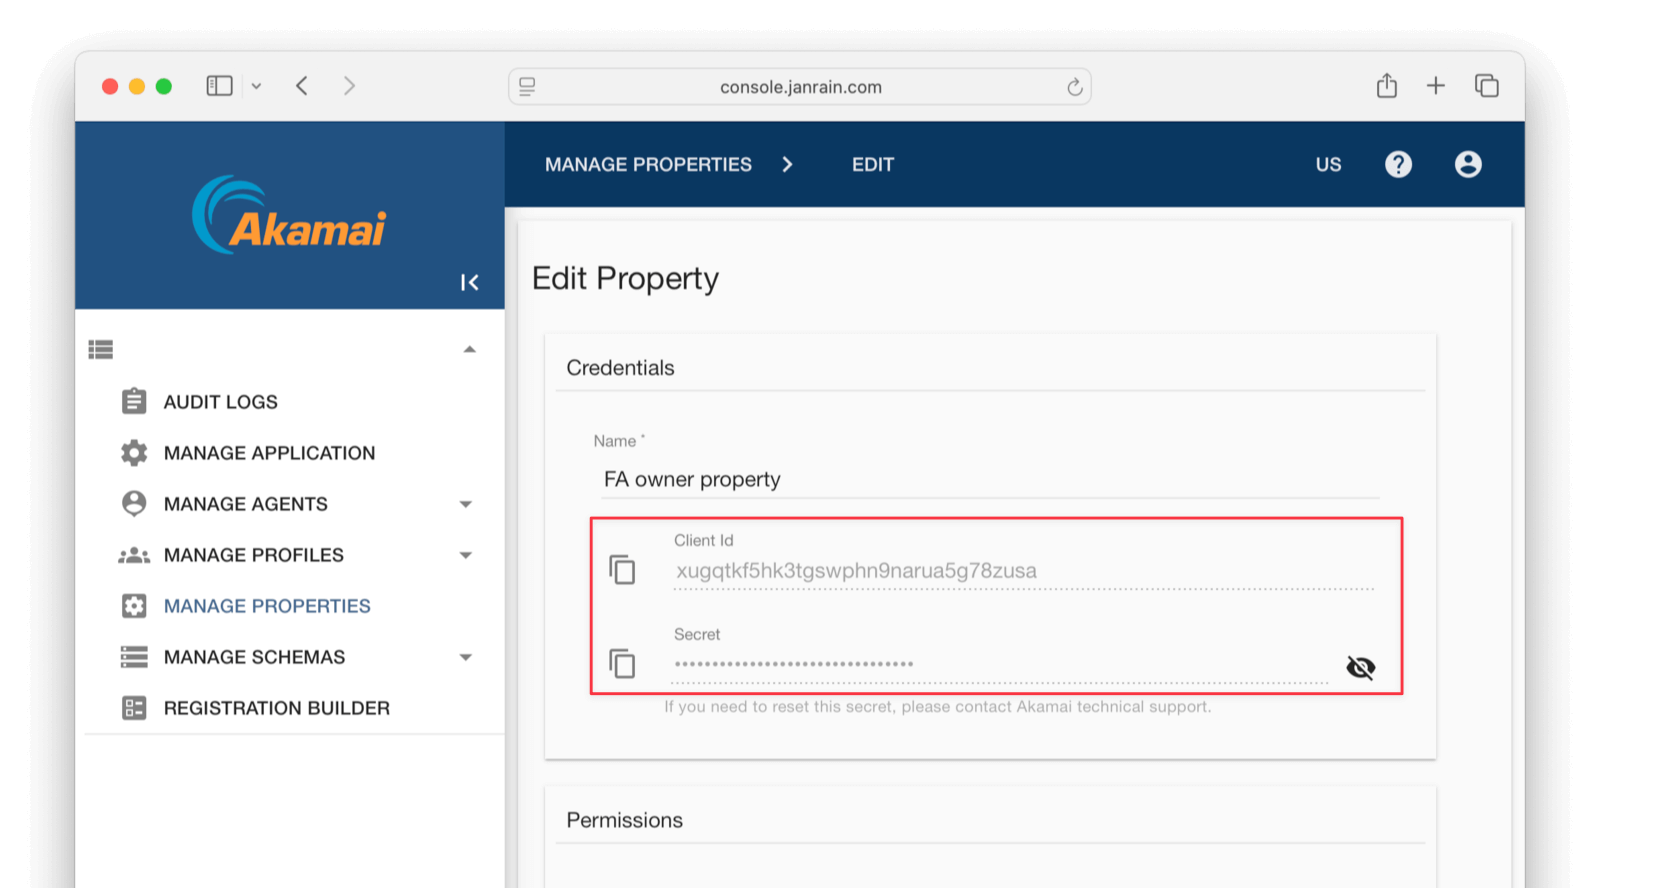1658x888 pixels.
Task: Go forward in browser history
Action: pos(349,86)
